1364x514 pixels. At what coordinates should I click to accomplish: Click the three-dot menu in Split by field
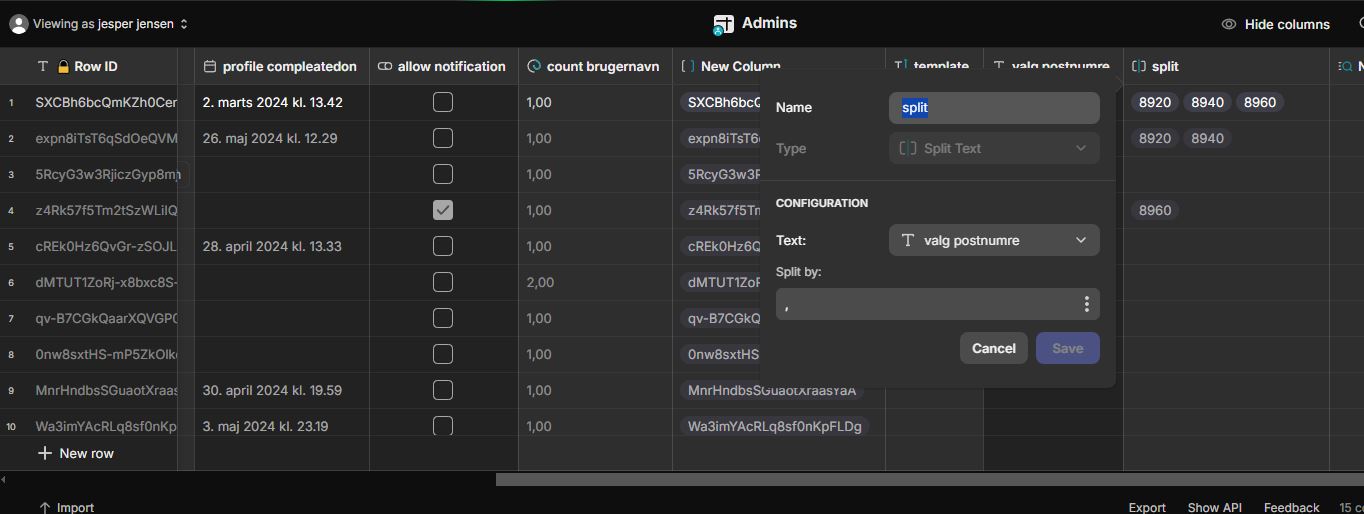[x=1086, y=304]
